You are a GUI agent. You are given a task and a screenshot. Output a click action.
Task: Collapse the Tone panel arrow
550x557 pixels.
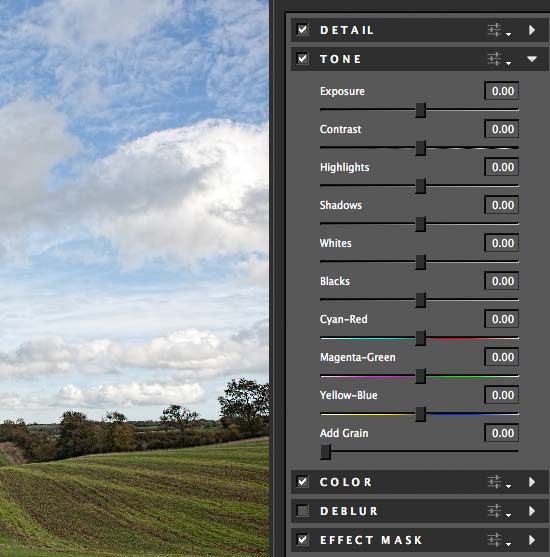pos(532,59)
